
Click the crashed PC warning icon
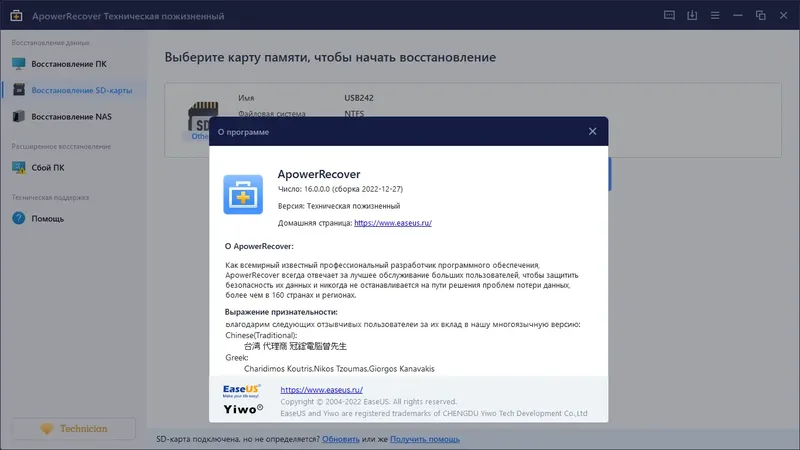tap(18, 167)
